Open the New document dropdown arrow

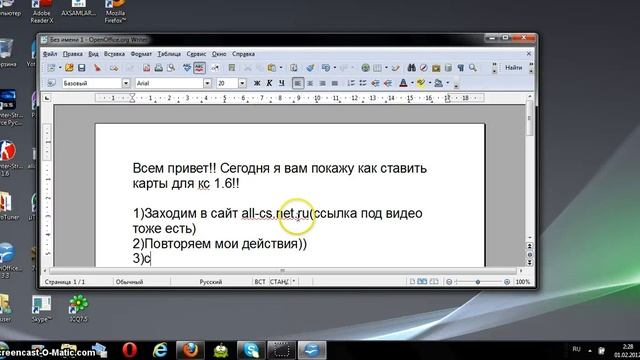point(60,68)
